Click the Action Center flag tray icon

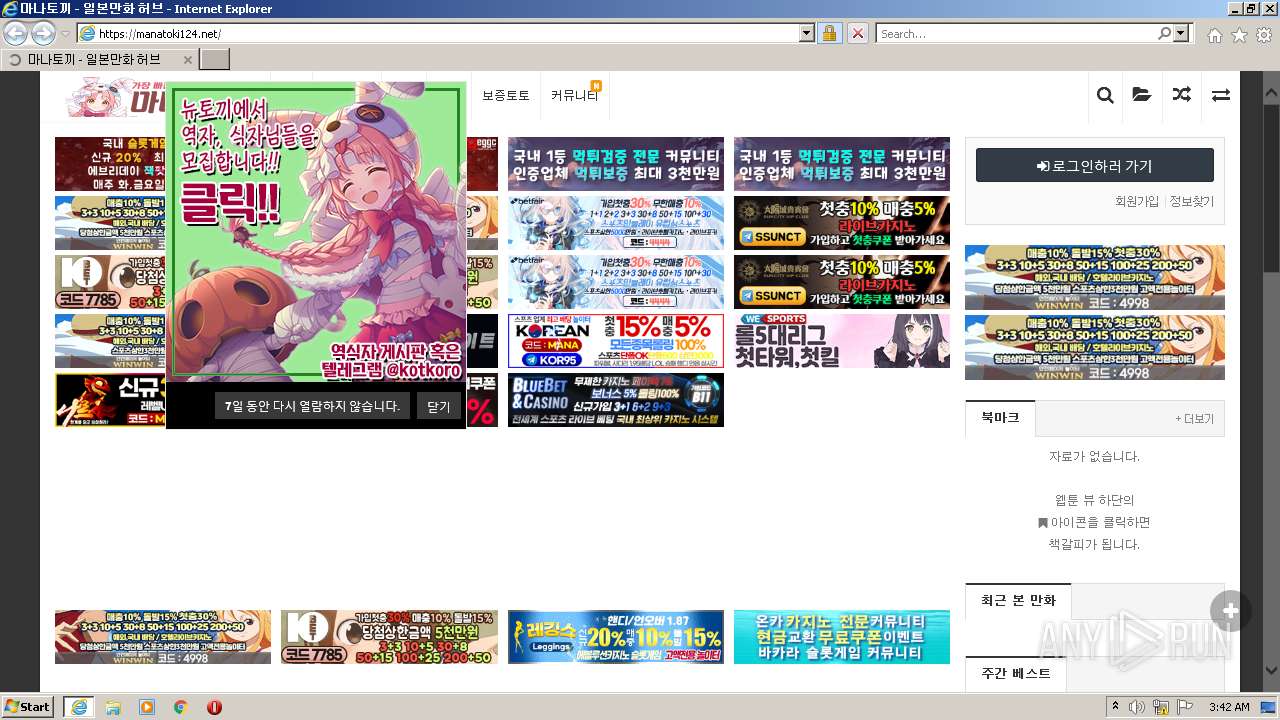click(x=1185, y=707)
